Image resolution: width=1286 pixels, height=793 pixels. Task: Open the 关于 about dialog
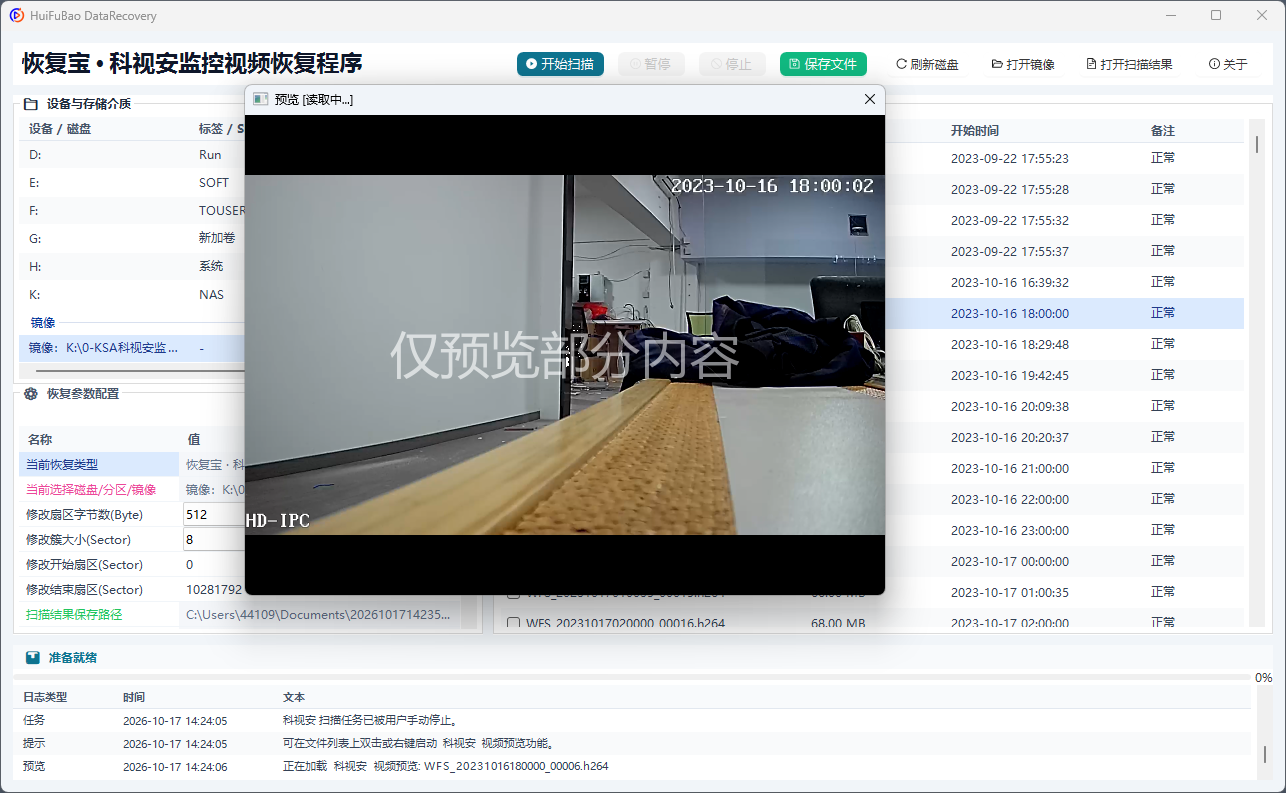pos(1228,64)
